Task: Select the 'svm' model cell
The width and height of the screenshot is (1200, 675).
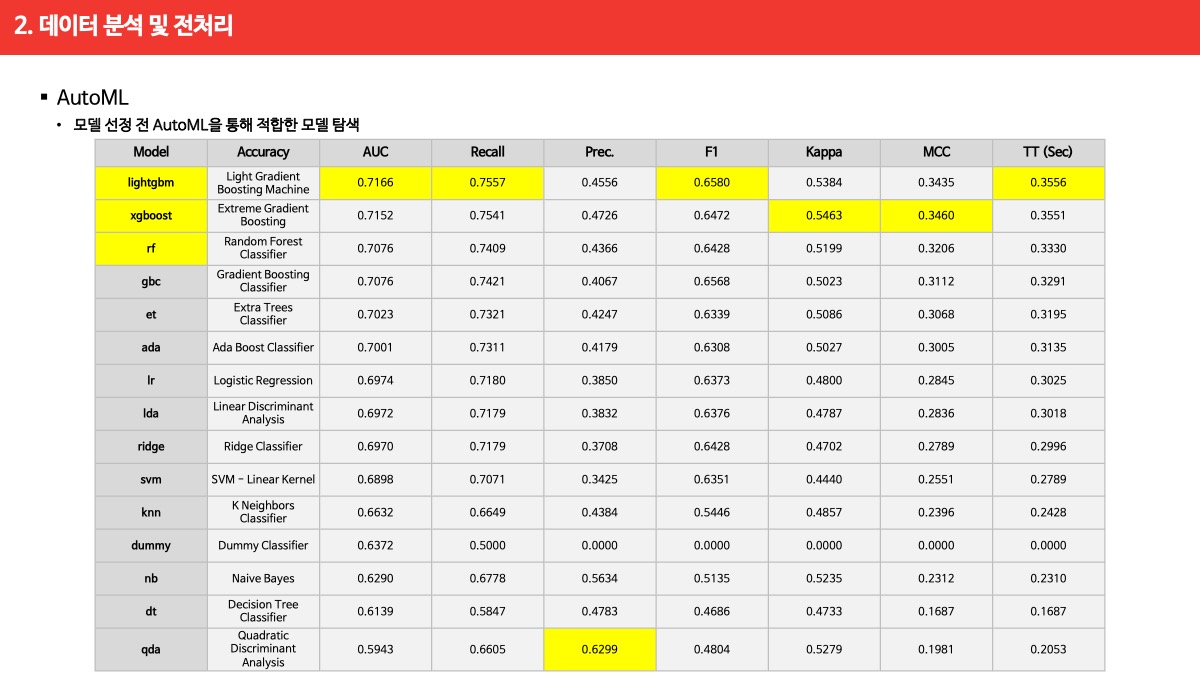Action: click(151, 479)
